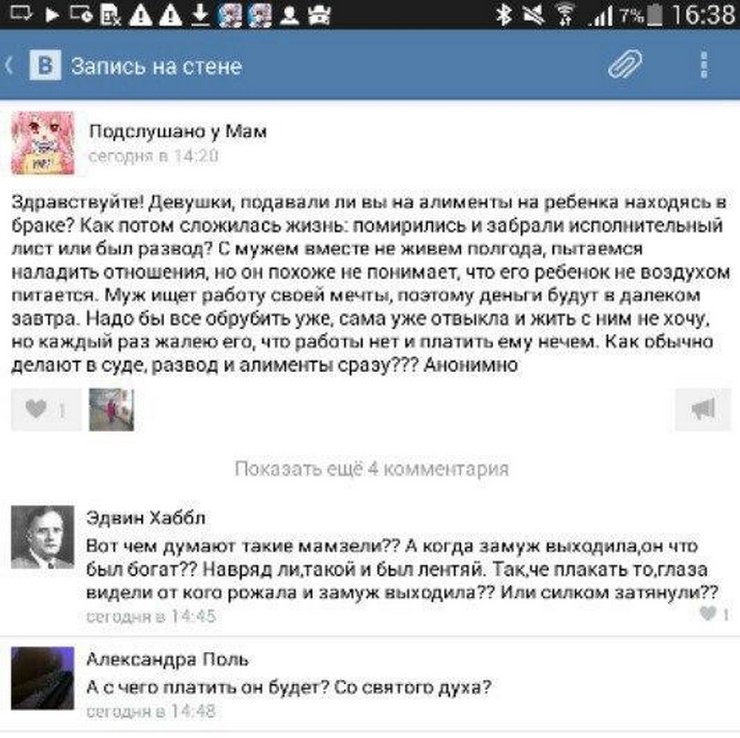Tap the back arrow in header
740x738 pixels.
[x=9, y=65]
